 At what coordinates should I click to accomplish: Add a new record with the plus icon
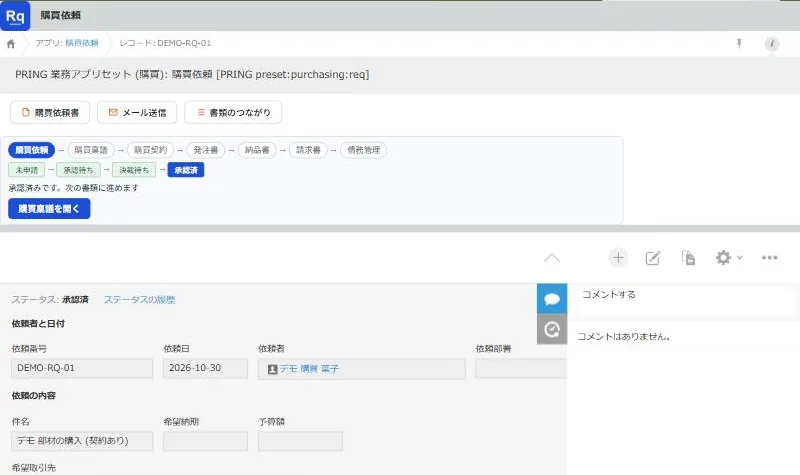point(618,258)
